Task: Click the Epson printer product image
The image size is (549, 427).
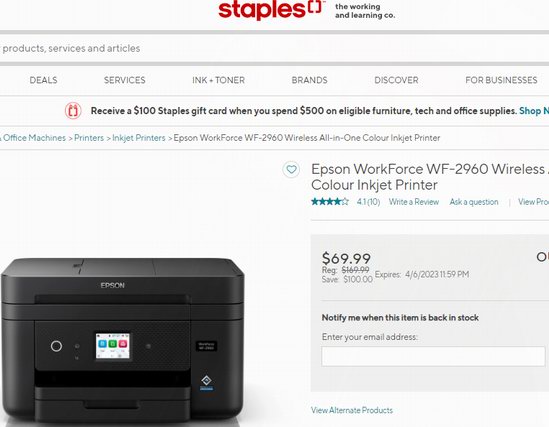Action: [x=123, y=341]
